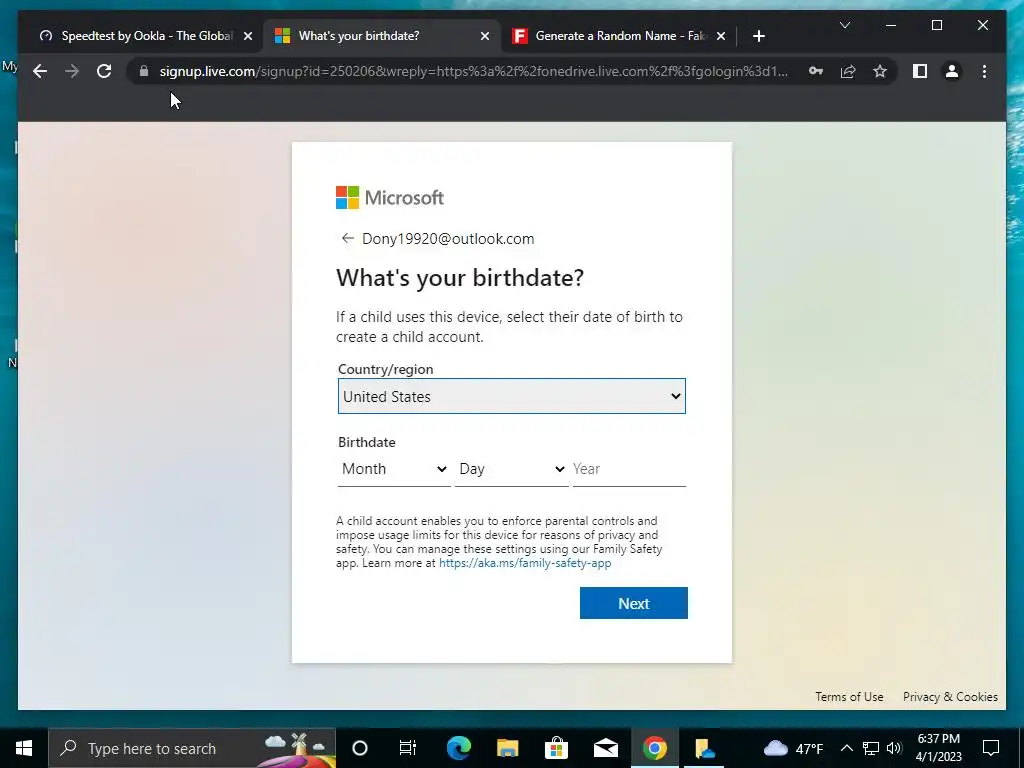Toggle Chrome side panel icon
This screenshot has width=1024, height=768.
click(x=920, y=71)
